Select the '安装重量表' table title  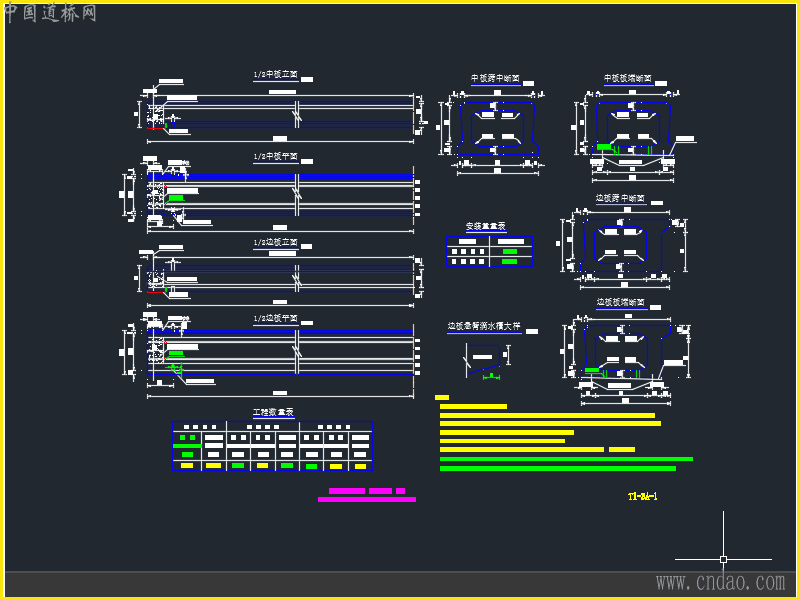[x=485, y=226]
